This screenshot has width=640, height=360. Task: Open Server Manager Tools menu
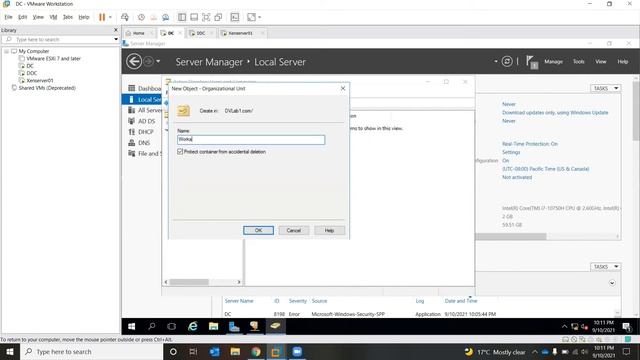578,62
